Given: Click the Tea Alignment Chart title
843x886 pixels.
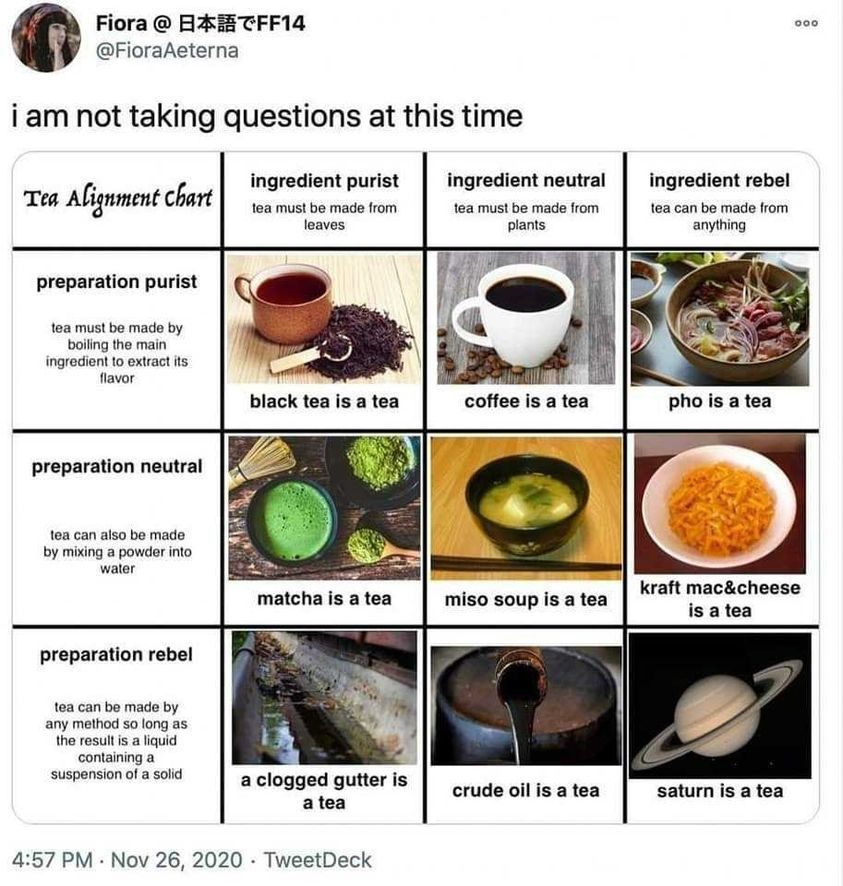Looking at the screenshot, I should point(118,199).
